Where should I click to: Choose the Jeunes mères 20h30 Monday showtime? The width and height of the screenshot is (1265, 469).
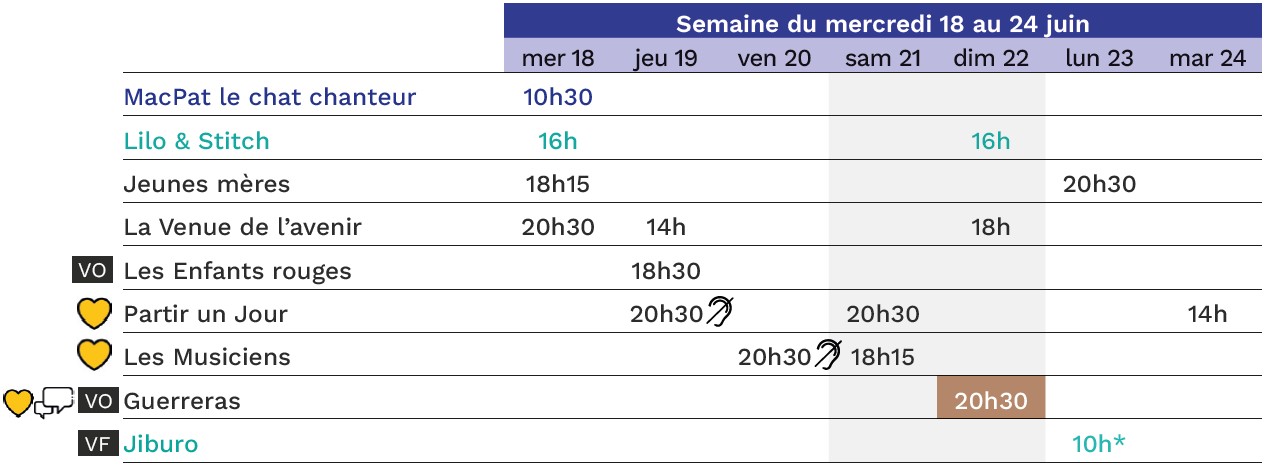1099,184
